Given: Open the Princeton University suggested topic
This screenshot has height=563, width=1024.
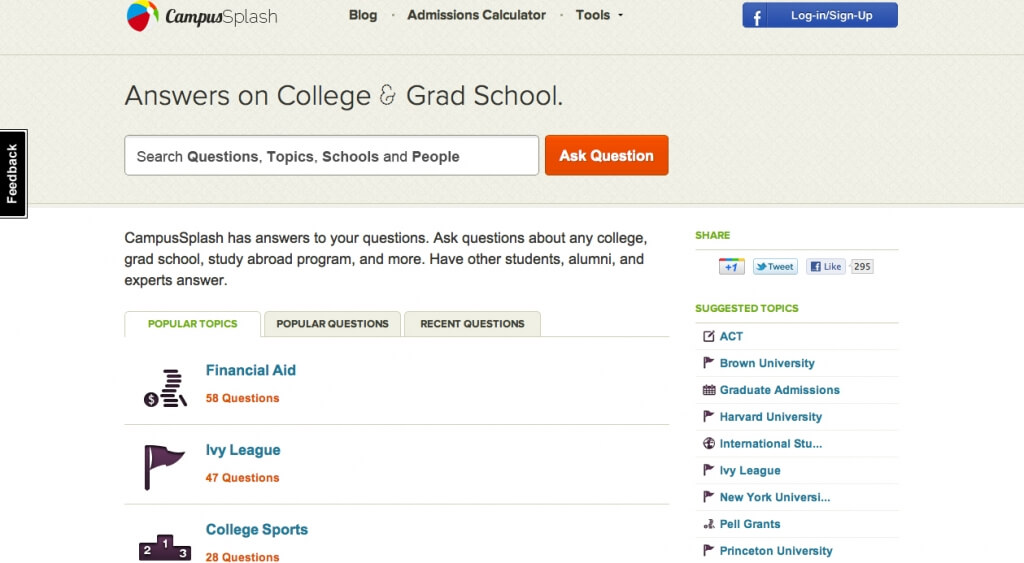Looking at the screenshot, I should (x=776, y=551).
